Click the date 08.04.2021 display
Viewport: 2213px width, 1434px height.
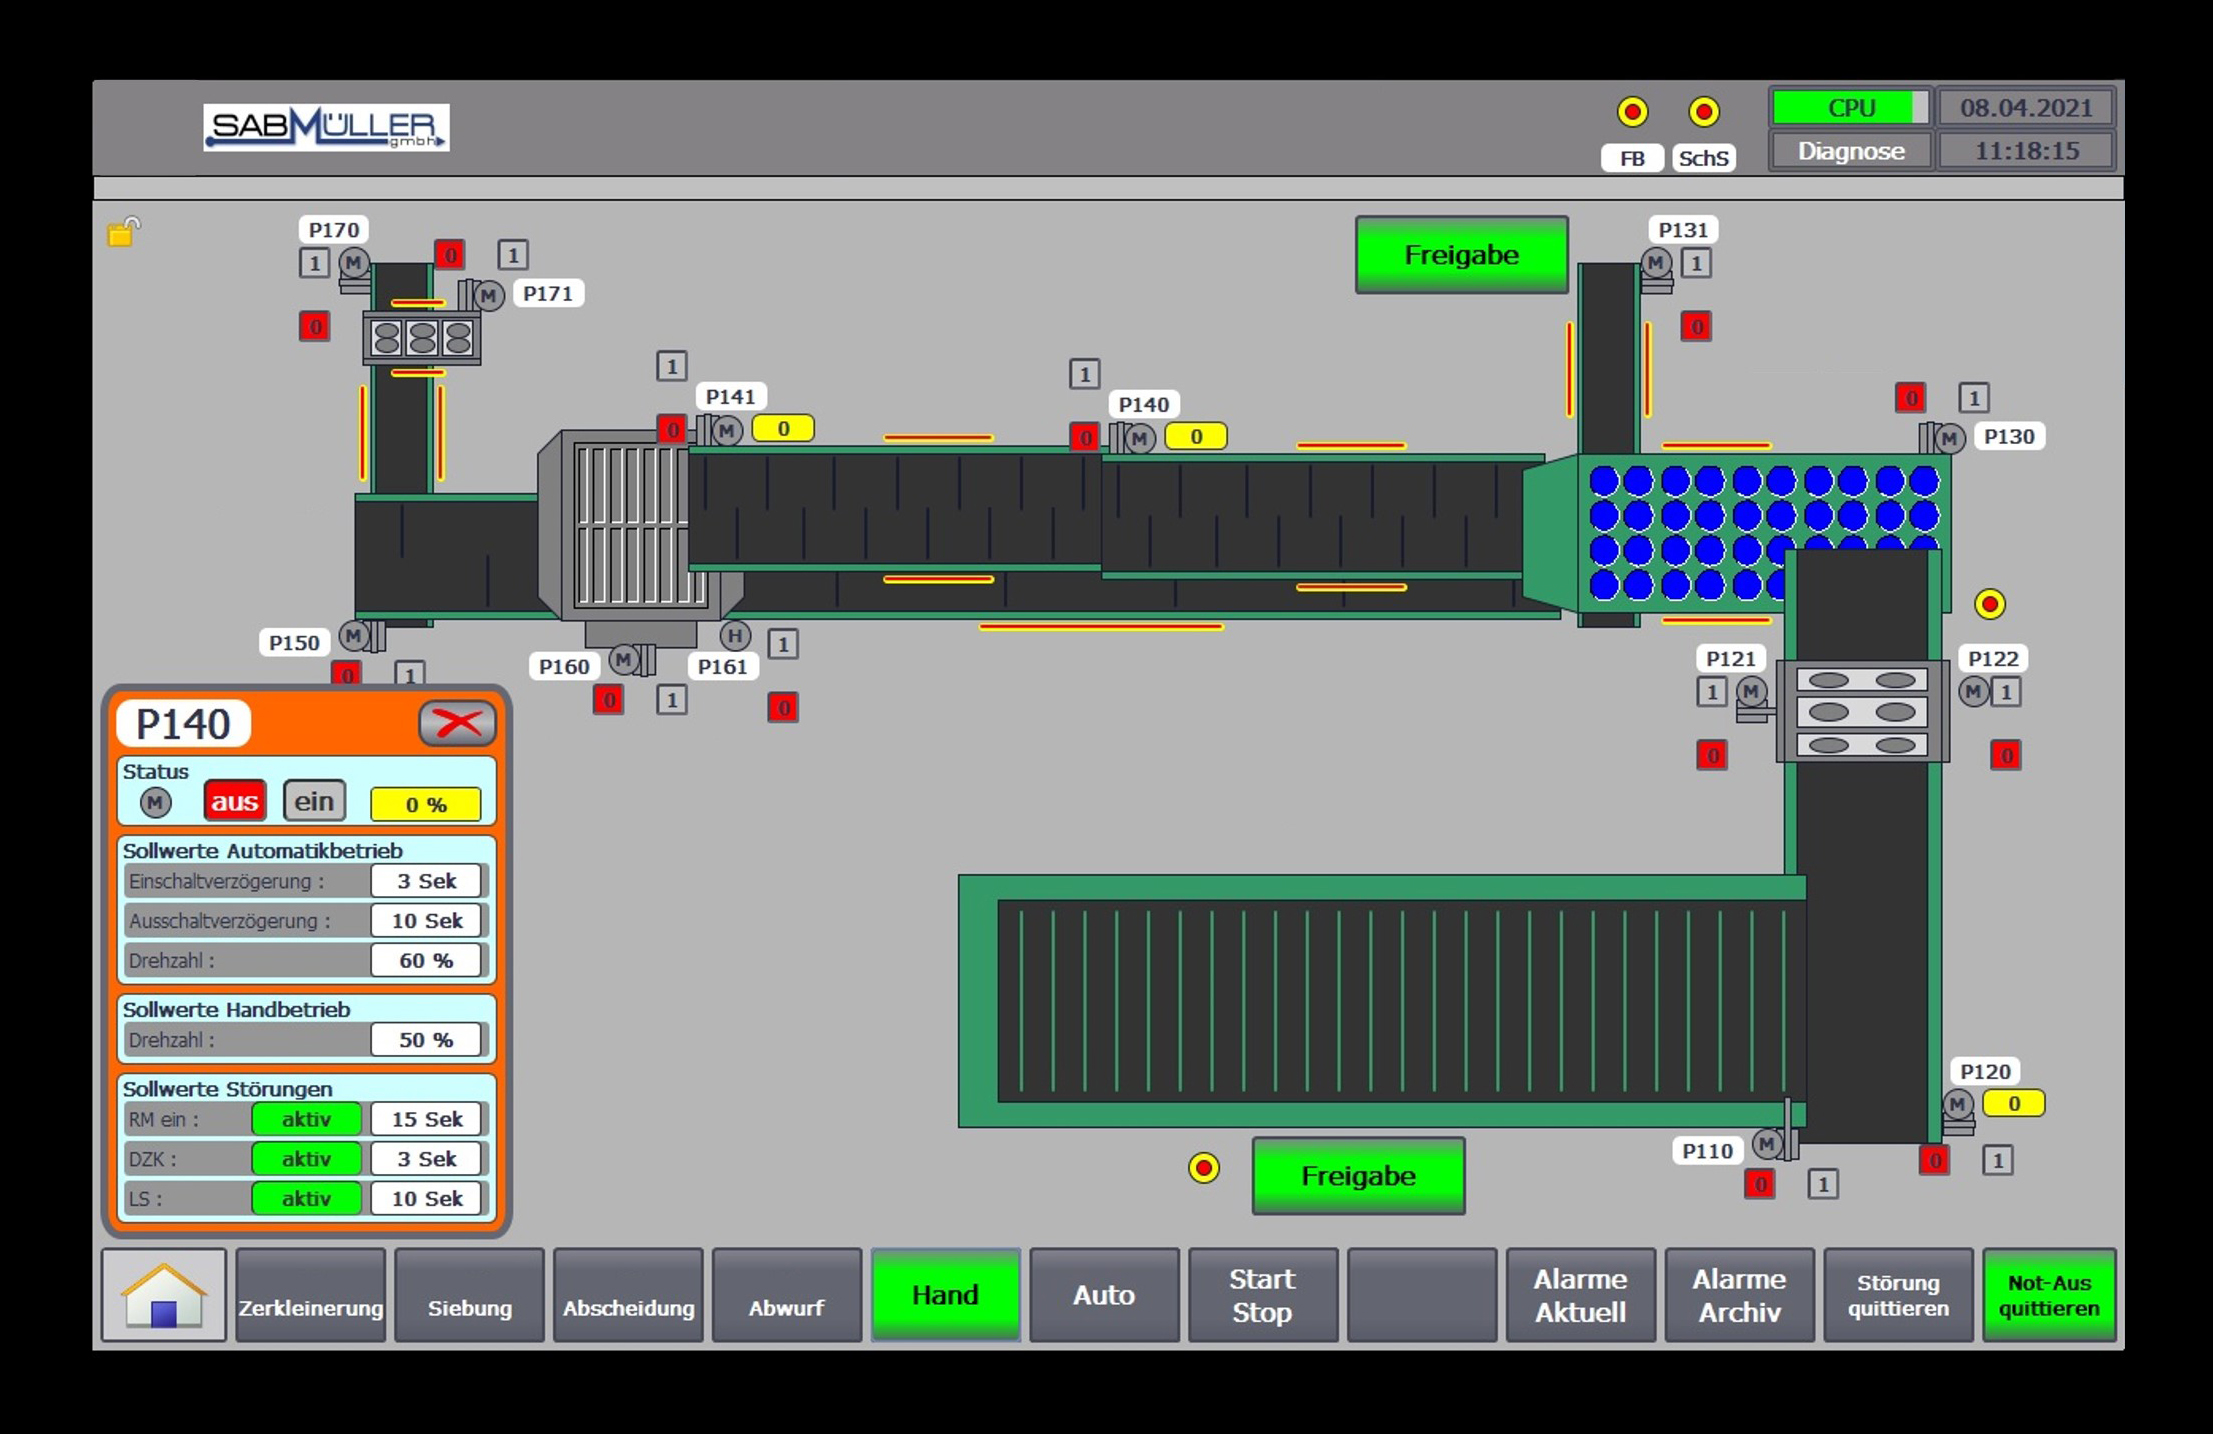coord(2026,107)
